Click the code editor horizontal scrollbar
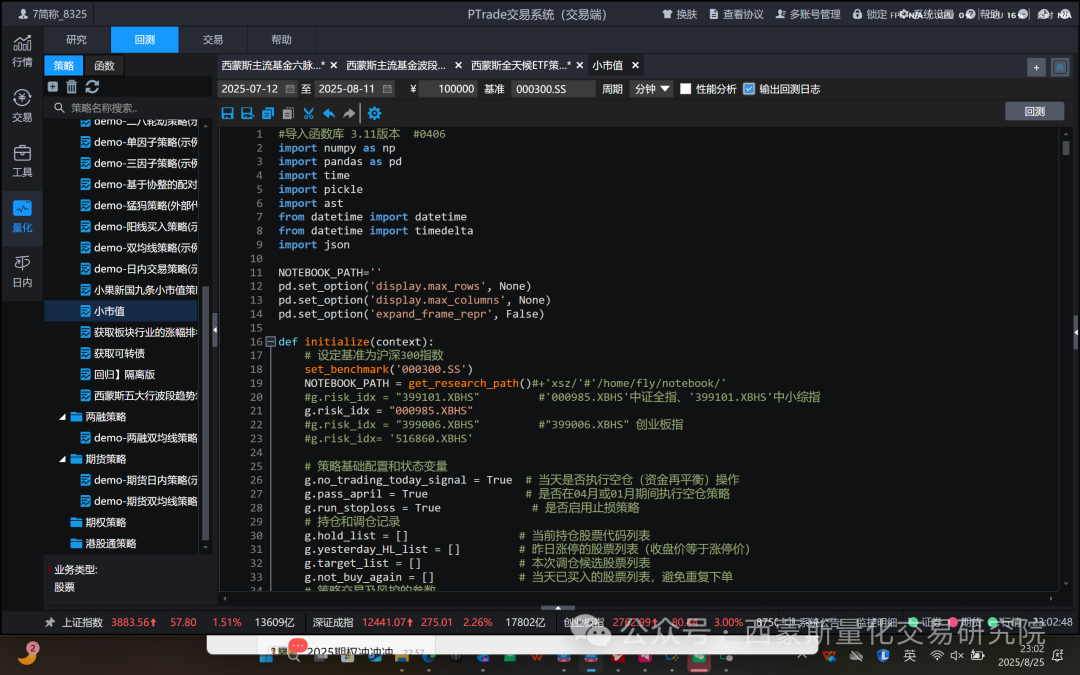Image resolution: width=1080 pixels, height=675 pixels. click(x=637, y=599)
